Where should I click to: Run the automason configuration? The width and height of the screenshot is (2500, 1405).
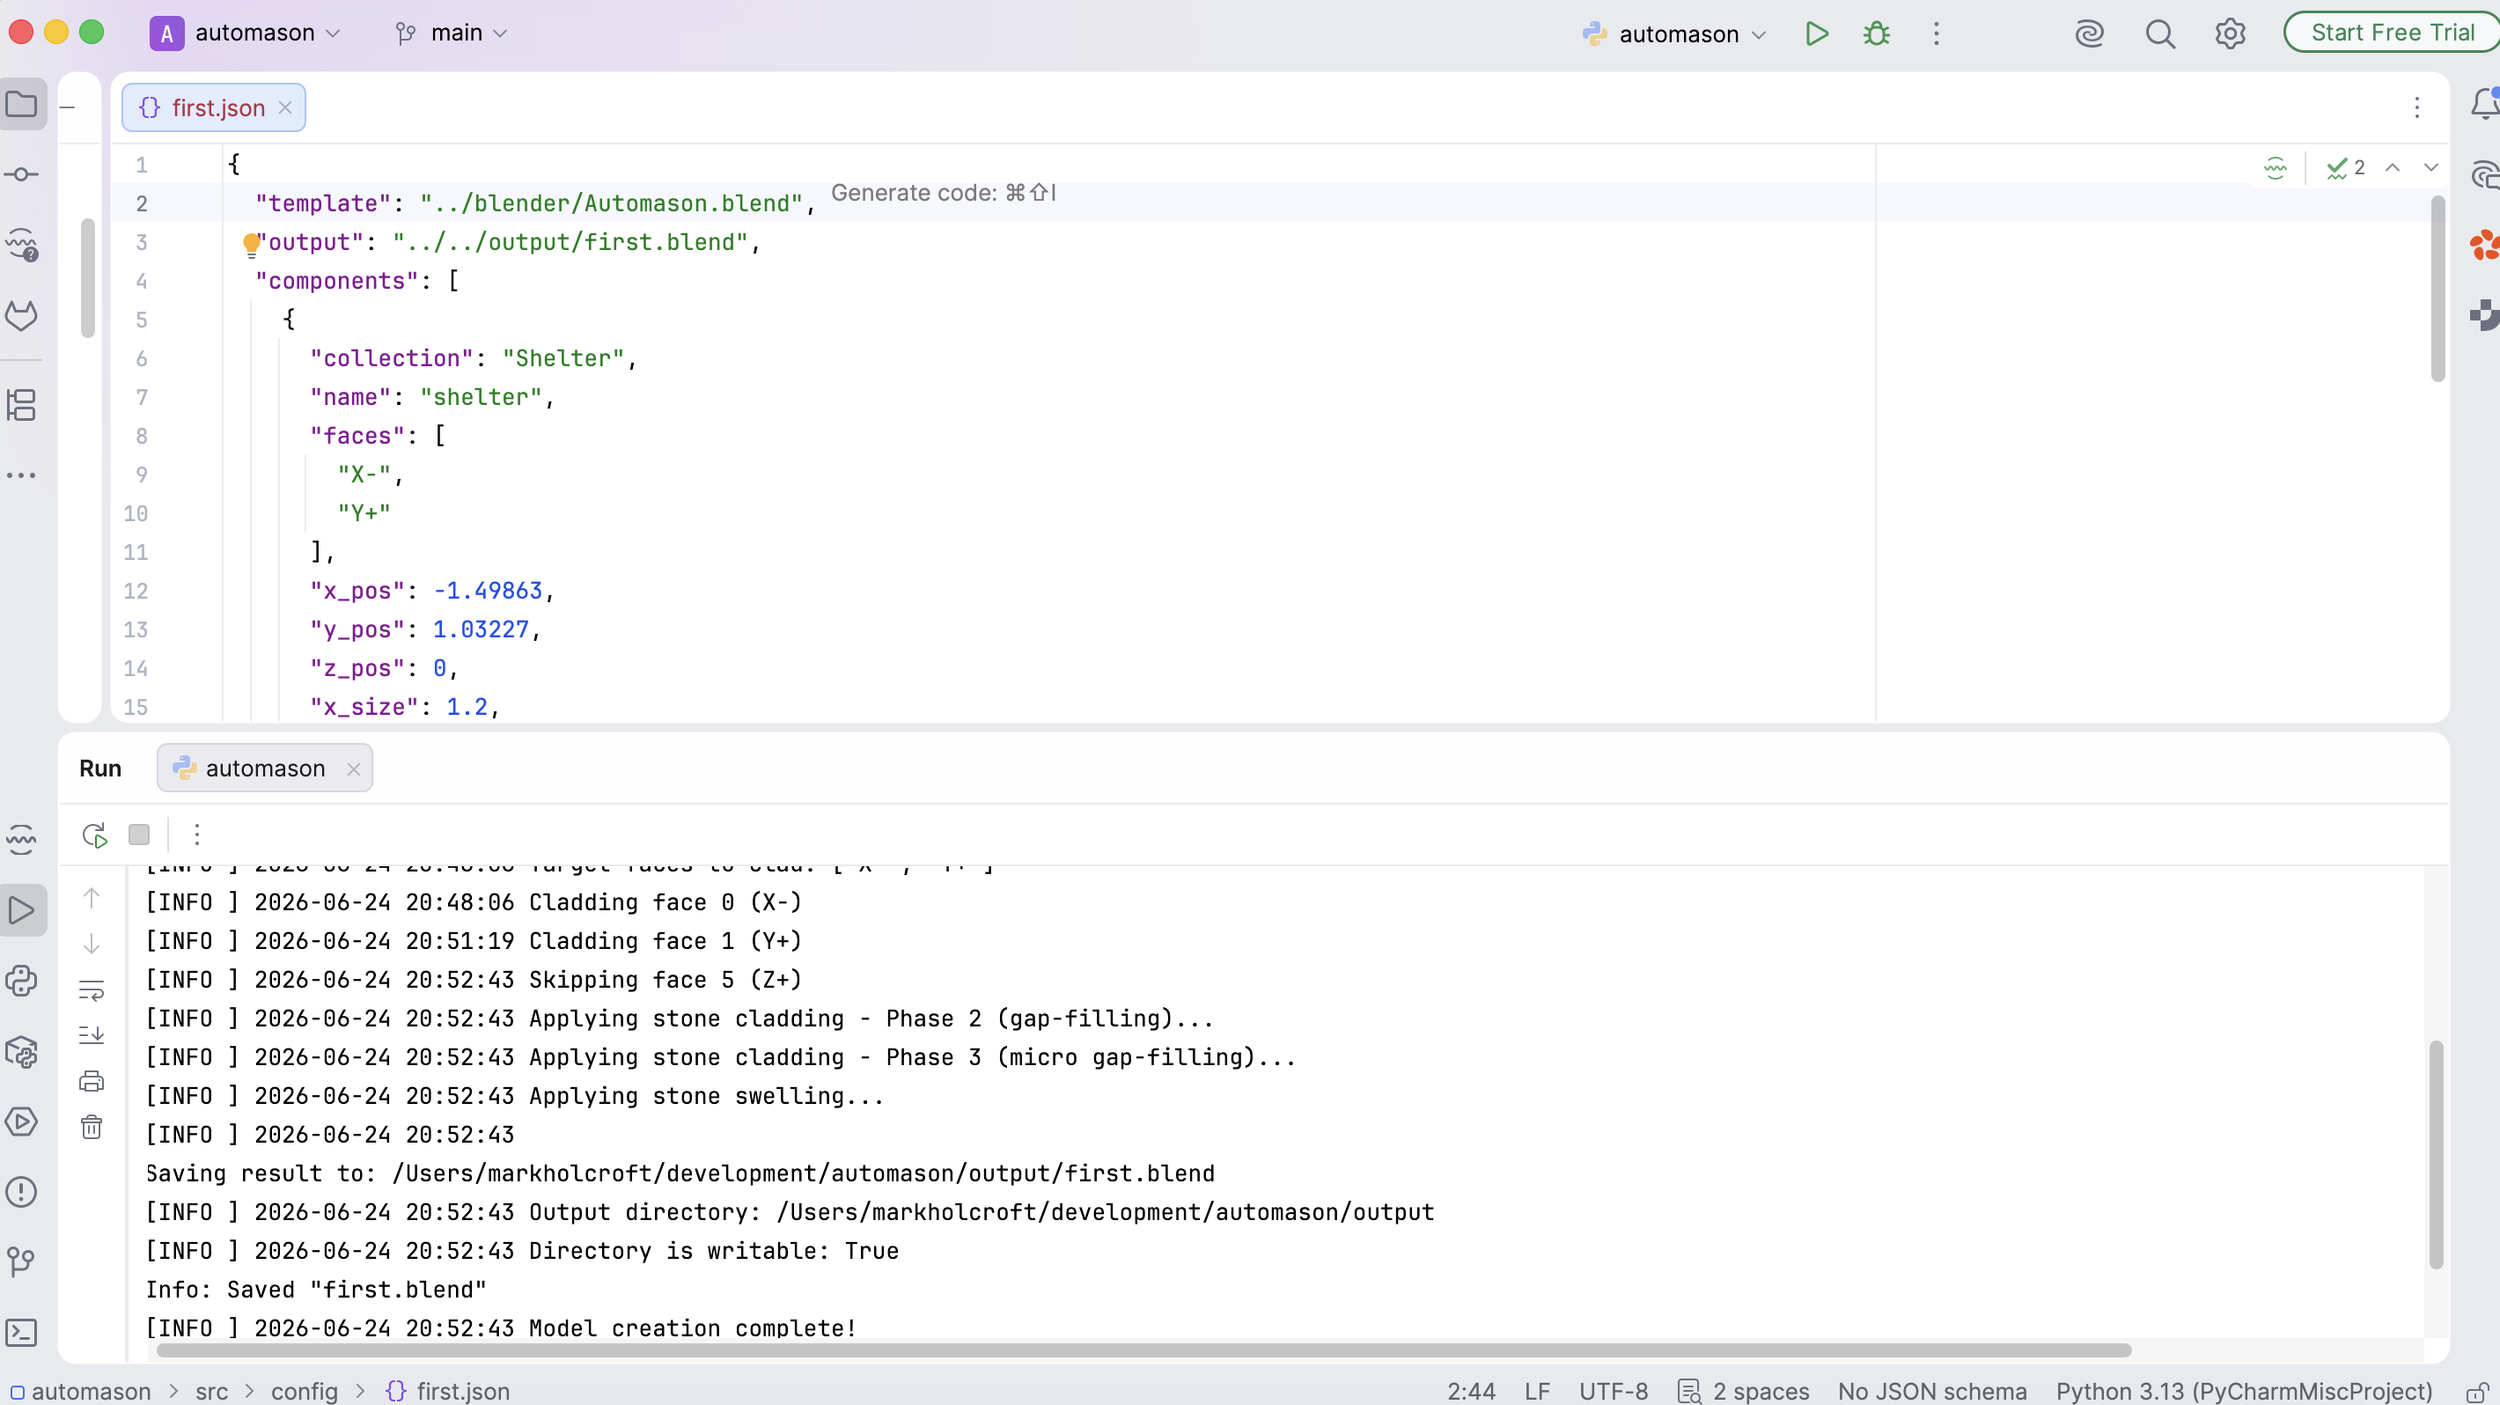coord(1817,34)
